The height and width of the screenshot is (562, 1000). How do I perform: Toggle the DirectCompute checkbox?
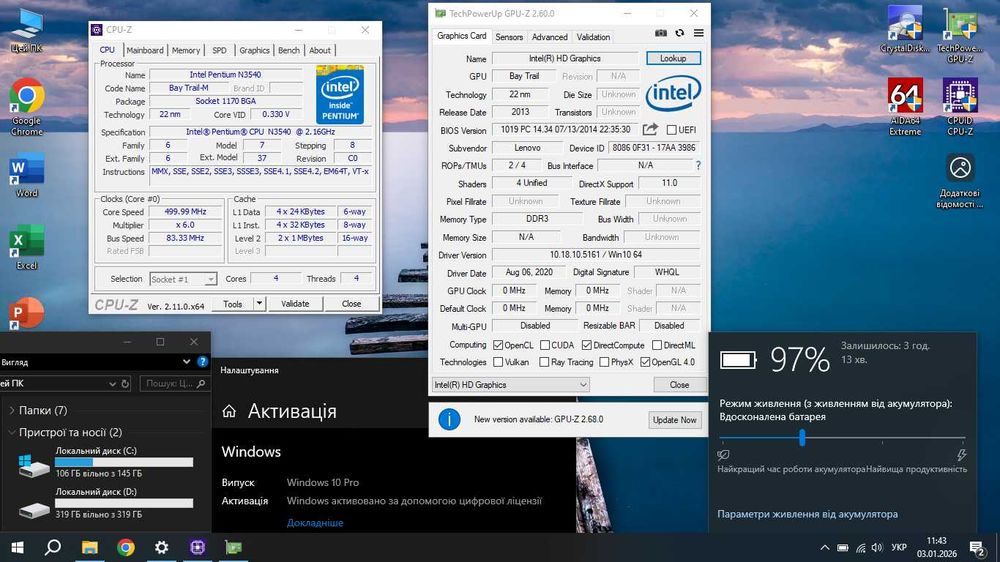click(587, 345)
